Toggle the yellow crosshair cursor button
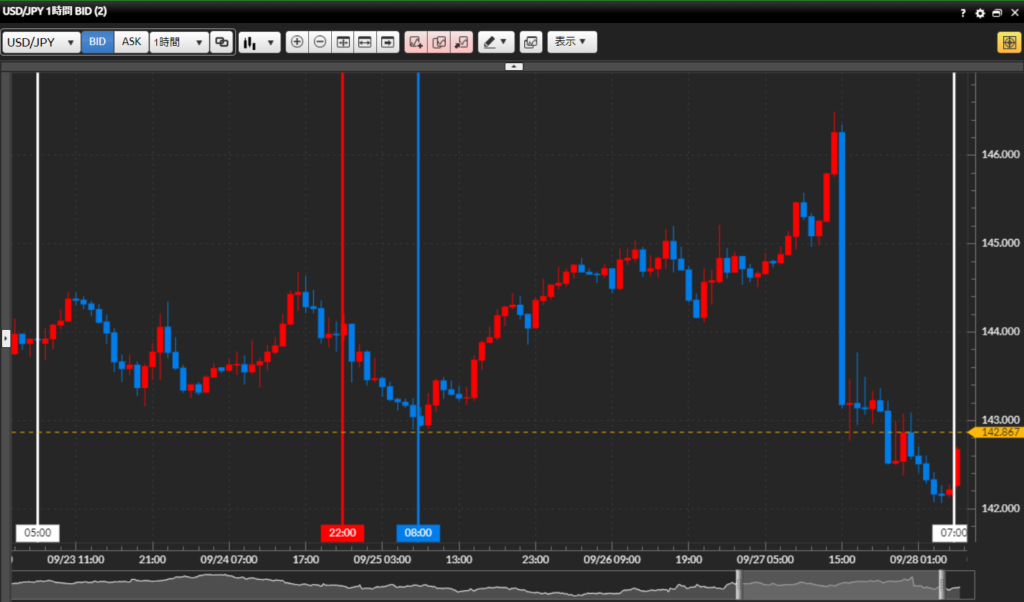Viewport: 1024px width, 602px height. tap(1007, 42)
